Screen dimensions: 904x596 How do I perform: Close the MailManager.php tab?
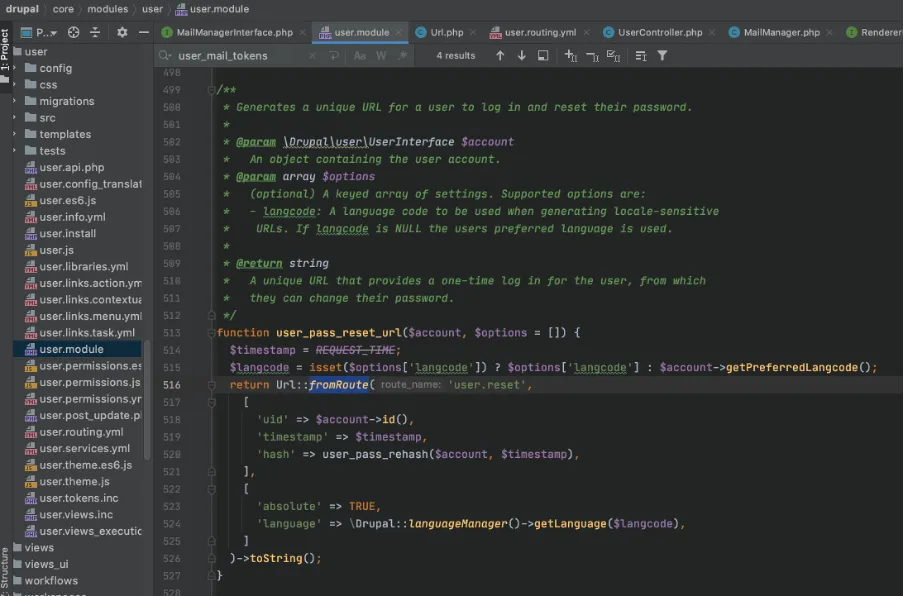tap(829, 33)
